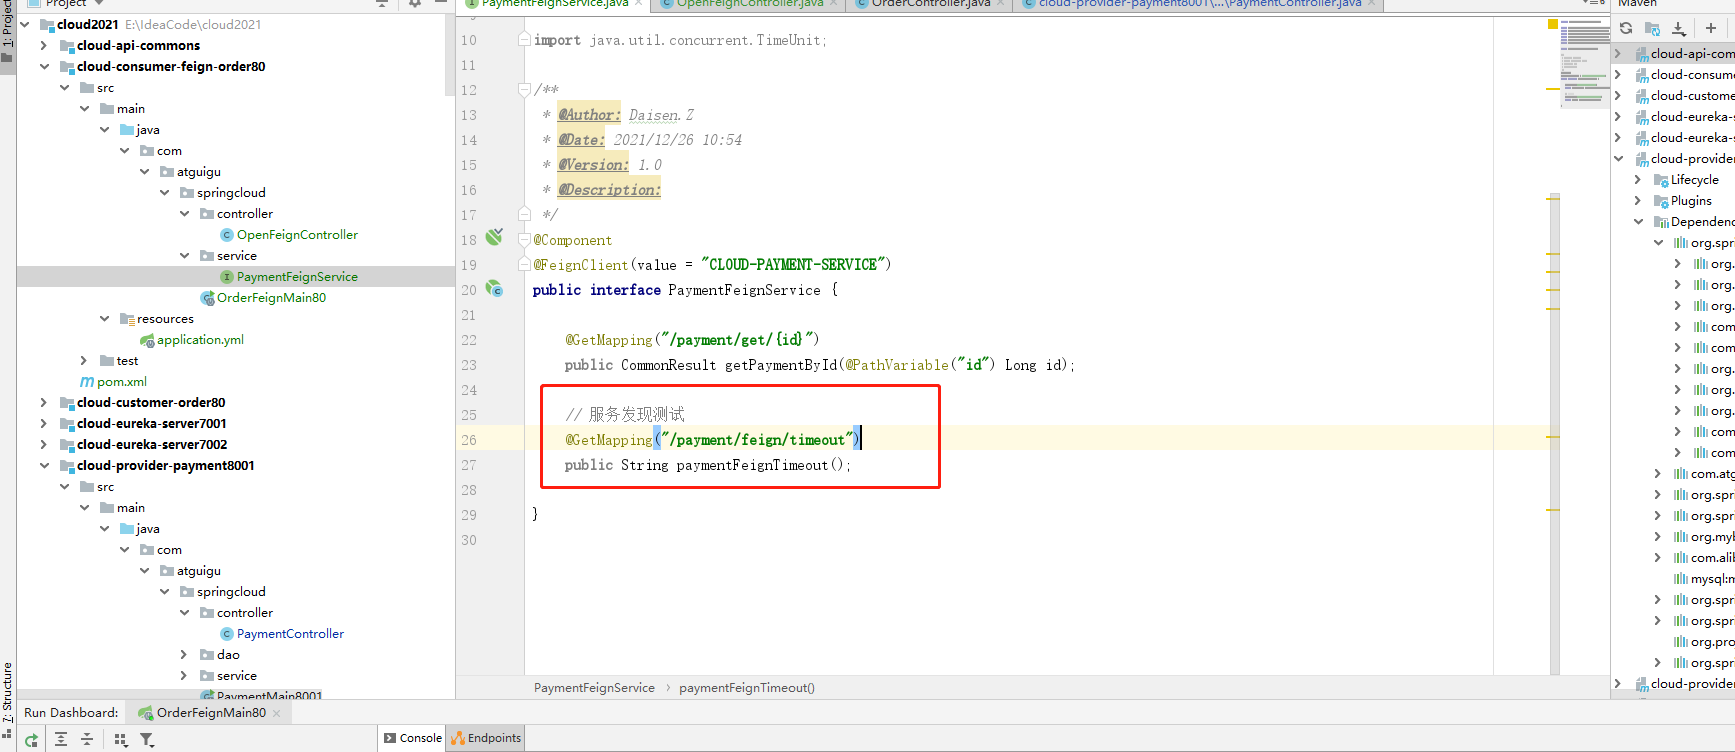
Task: Select the application.yml config file
Action: [x=191, y=340]
